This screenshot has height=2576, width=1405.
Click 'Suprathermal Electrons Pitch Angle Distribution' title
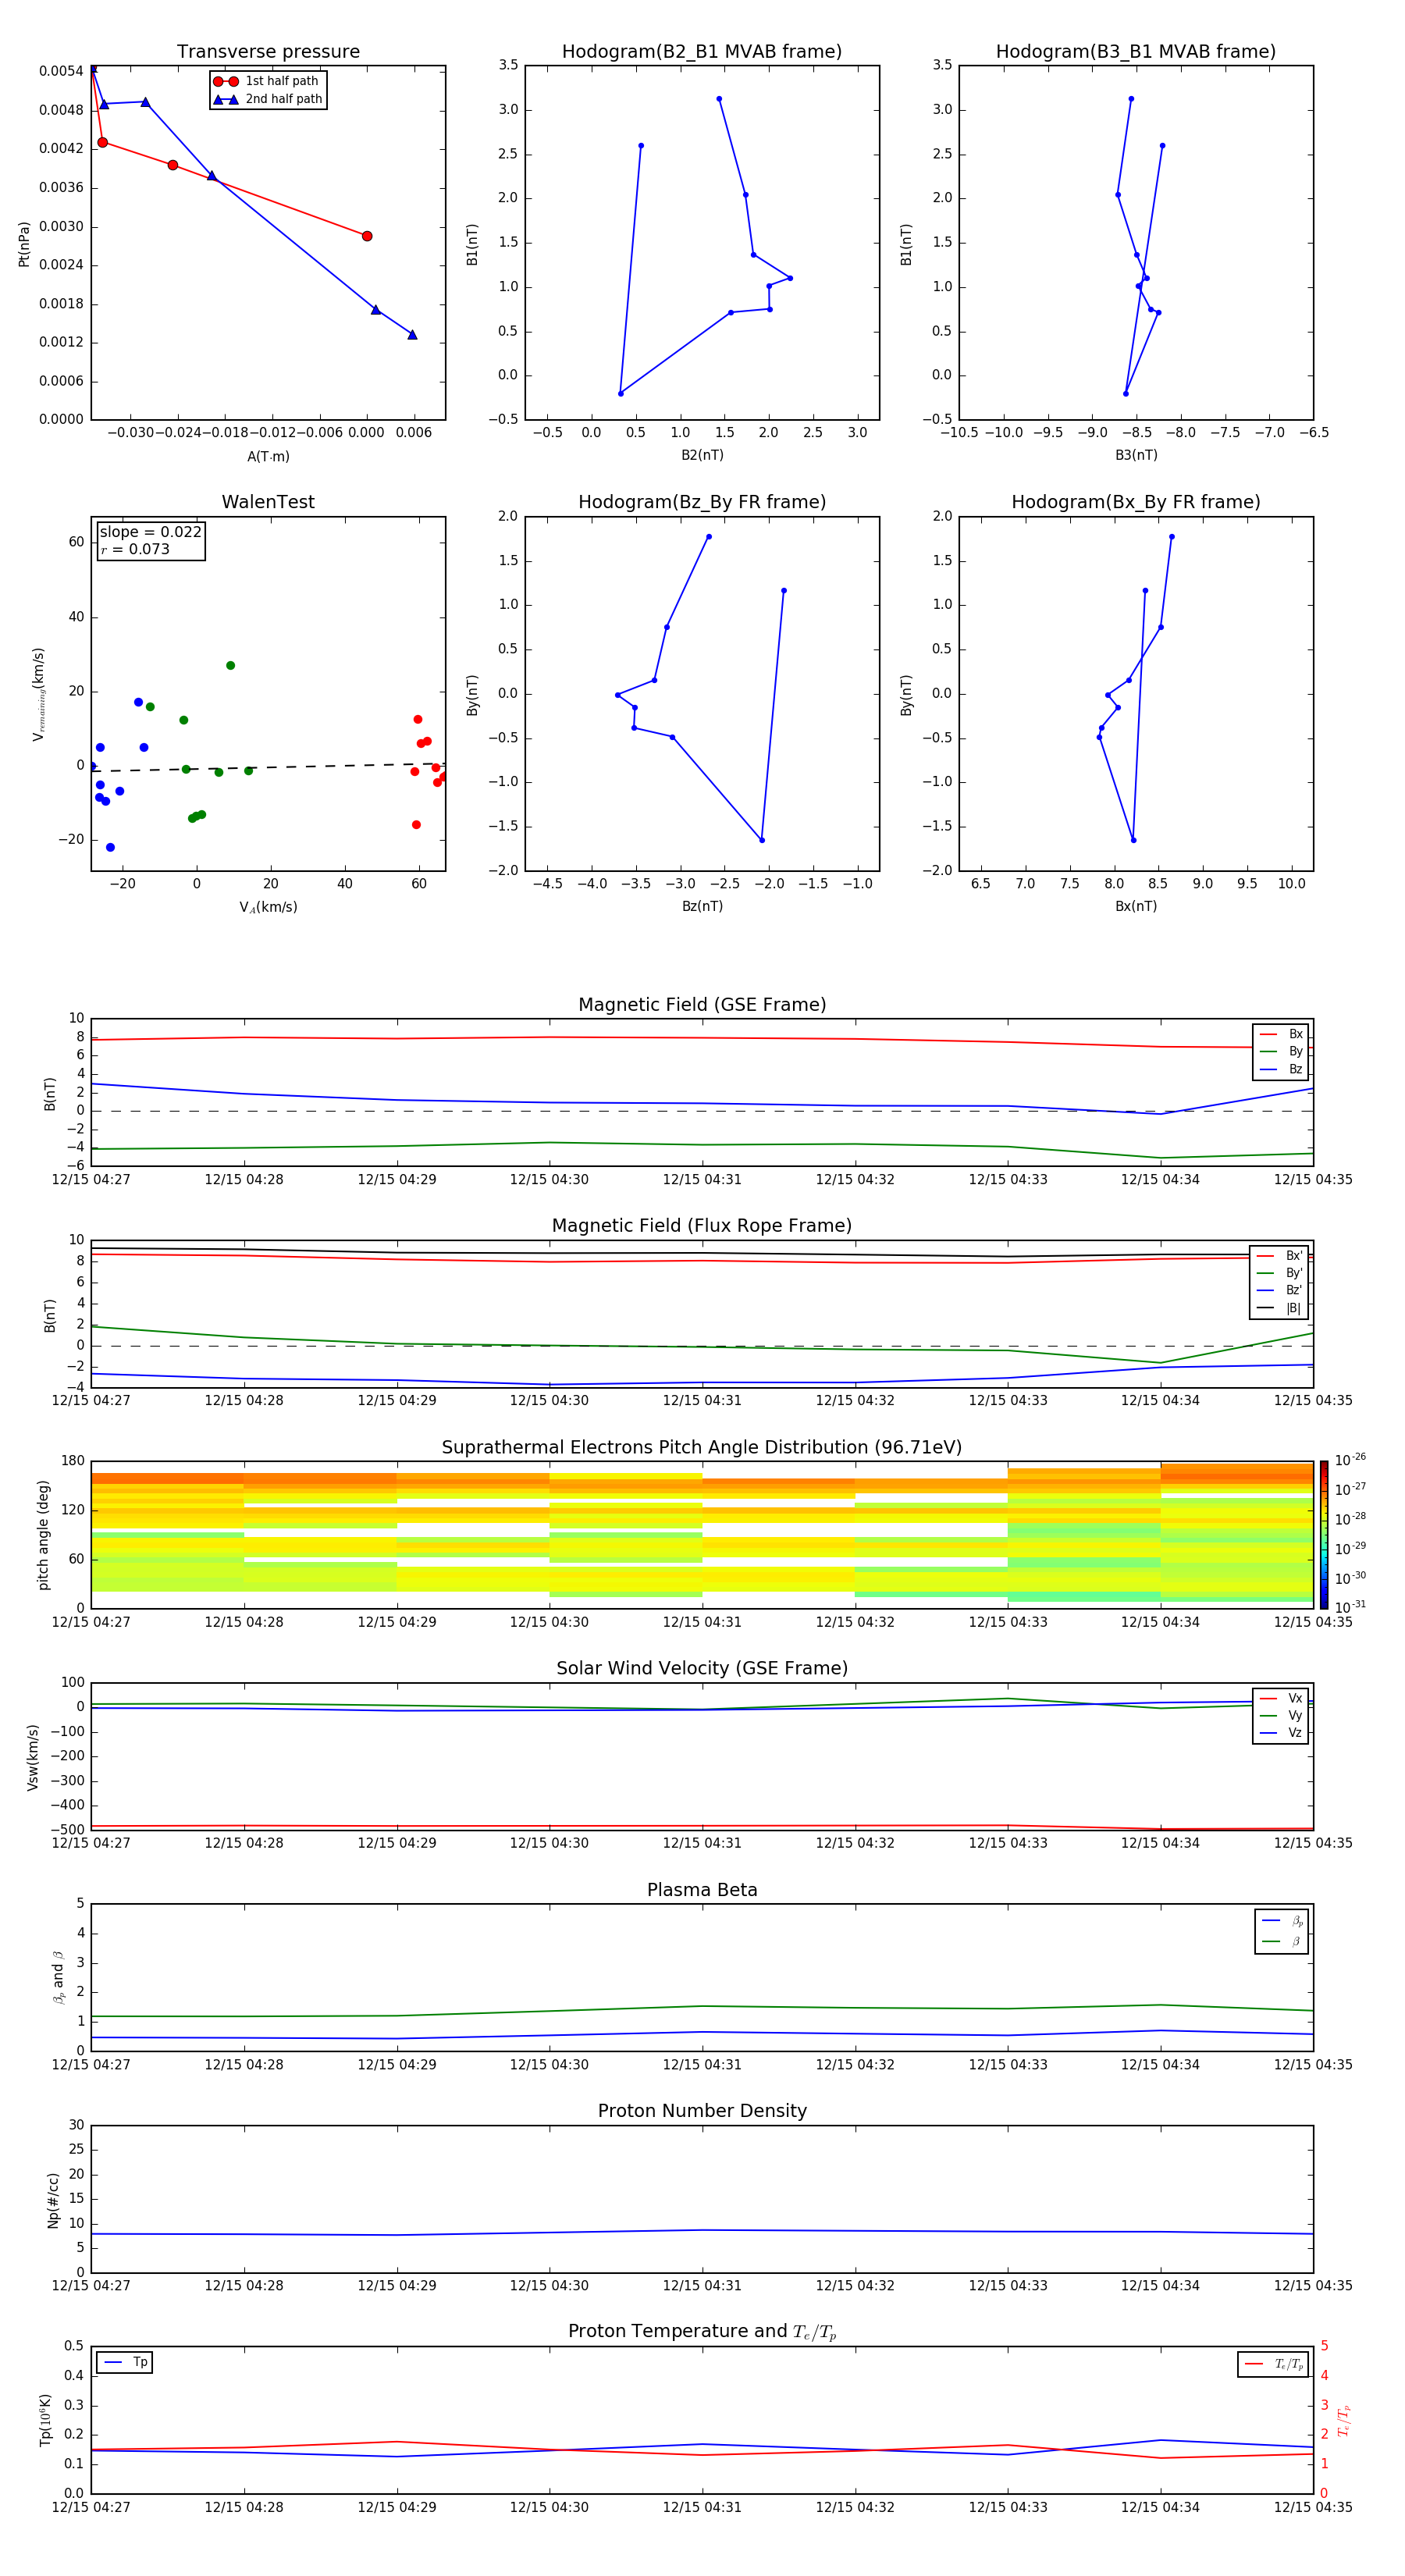(702, 1448)
